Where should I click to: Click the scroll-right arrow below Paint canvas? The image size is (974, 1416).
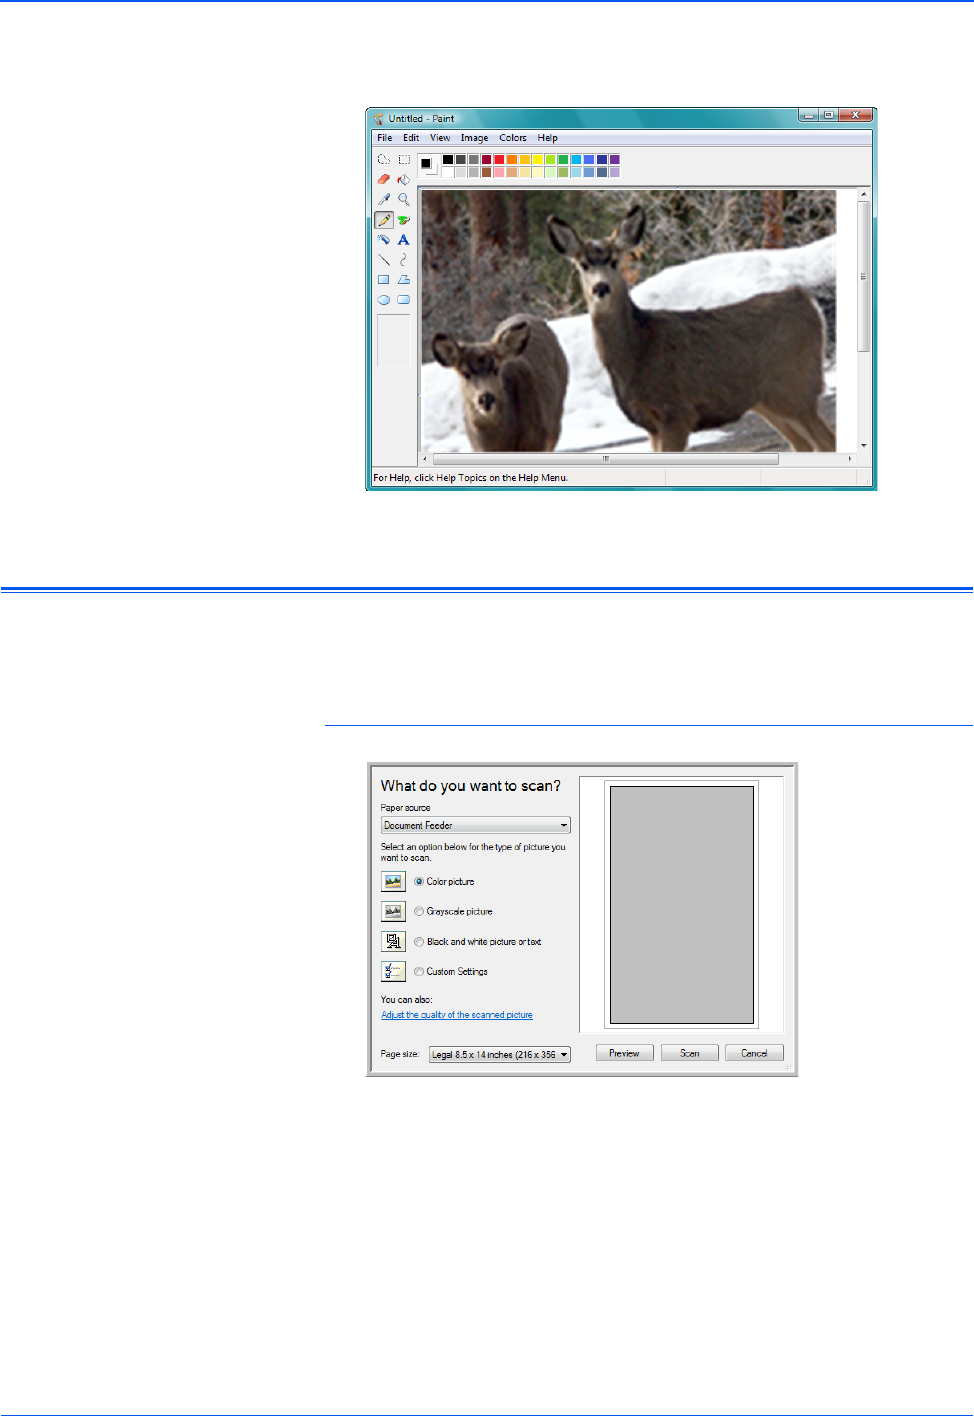851,459
